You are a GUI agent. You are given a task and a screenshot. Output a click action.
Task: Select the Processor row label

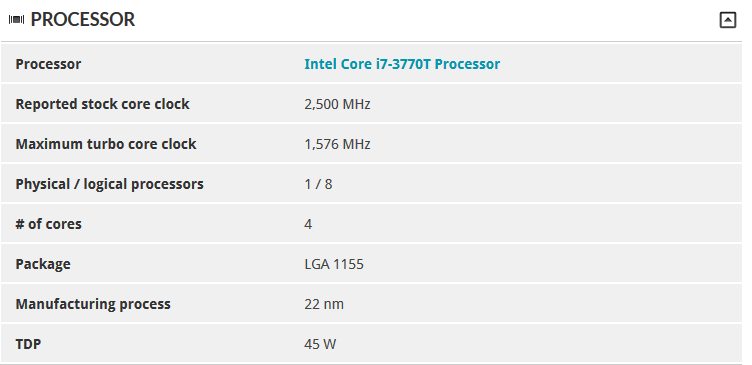(x=48, y=64)
